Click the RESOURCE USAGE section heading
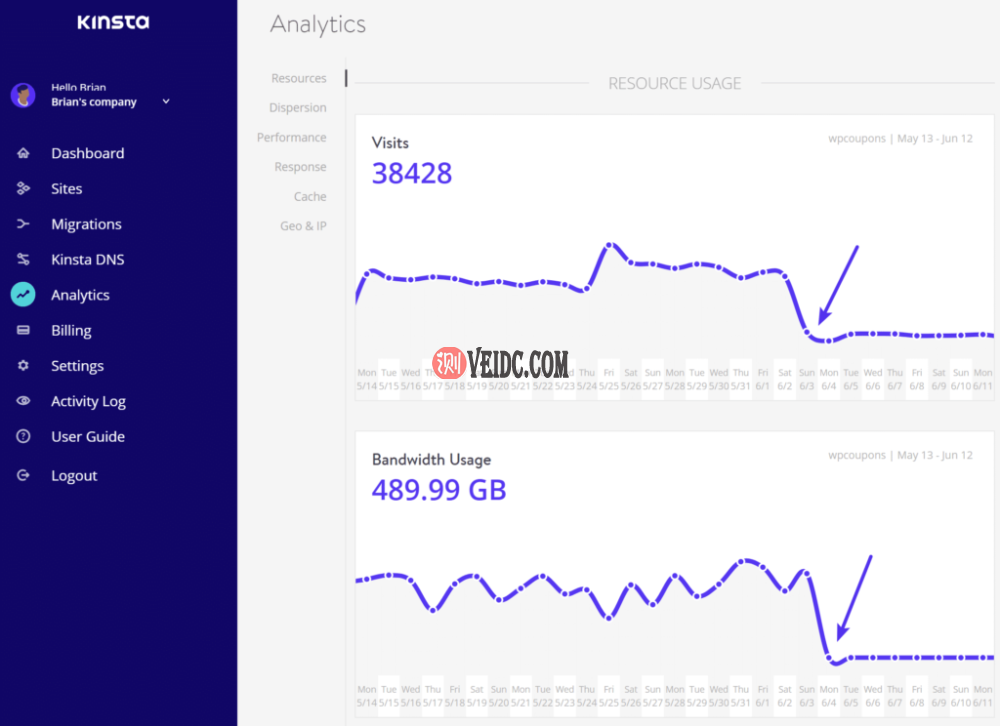The height and width of the screenshot is (726, 1000). point(675,84)
